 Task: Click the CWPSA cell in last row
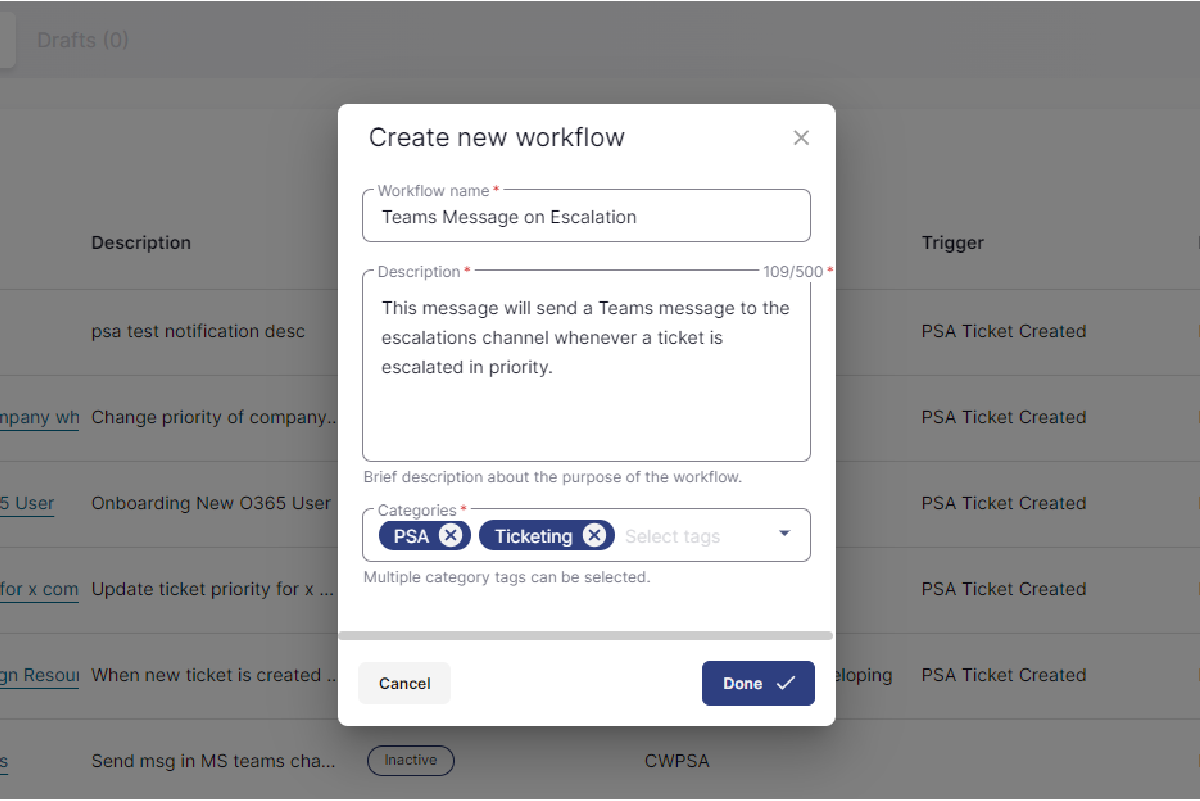(677, 761)
